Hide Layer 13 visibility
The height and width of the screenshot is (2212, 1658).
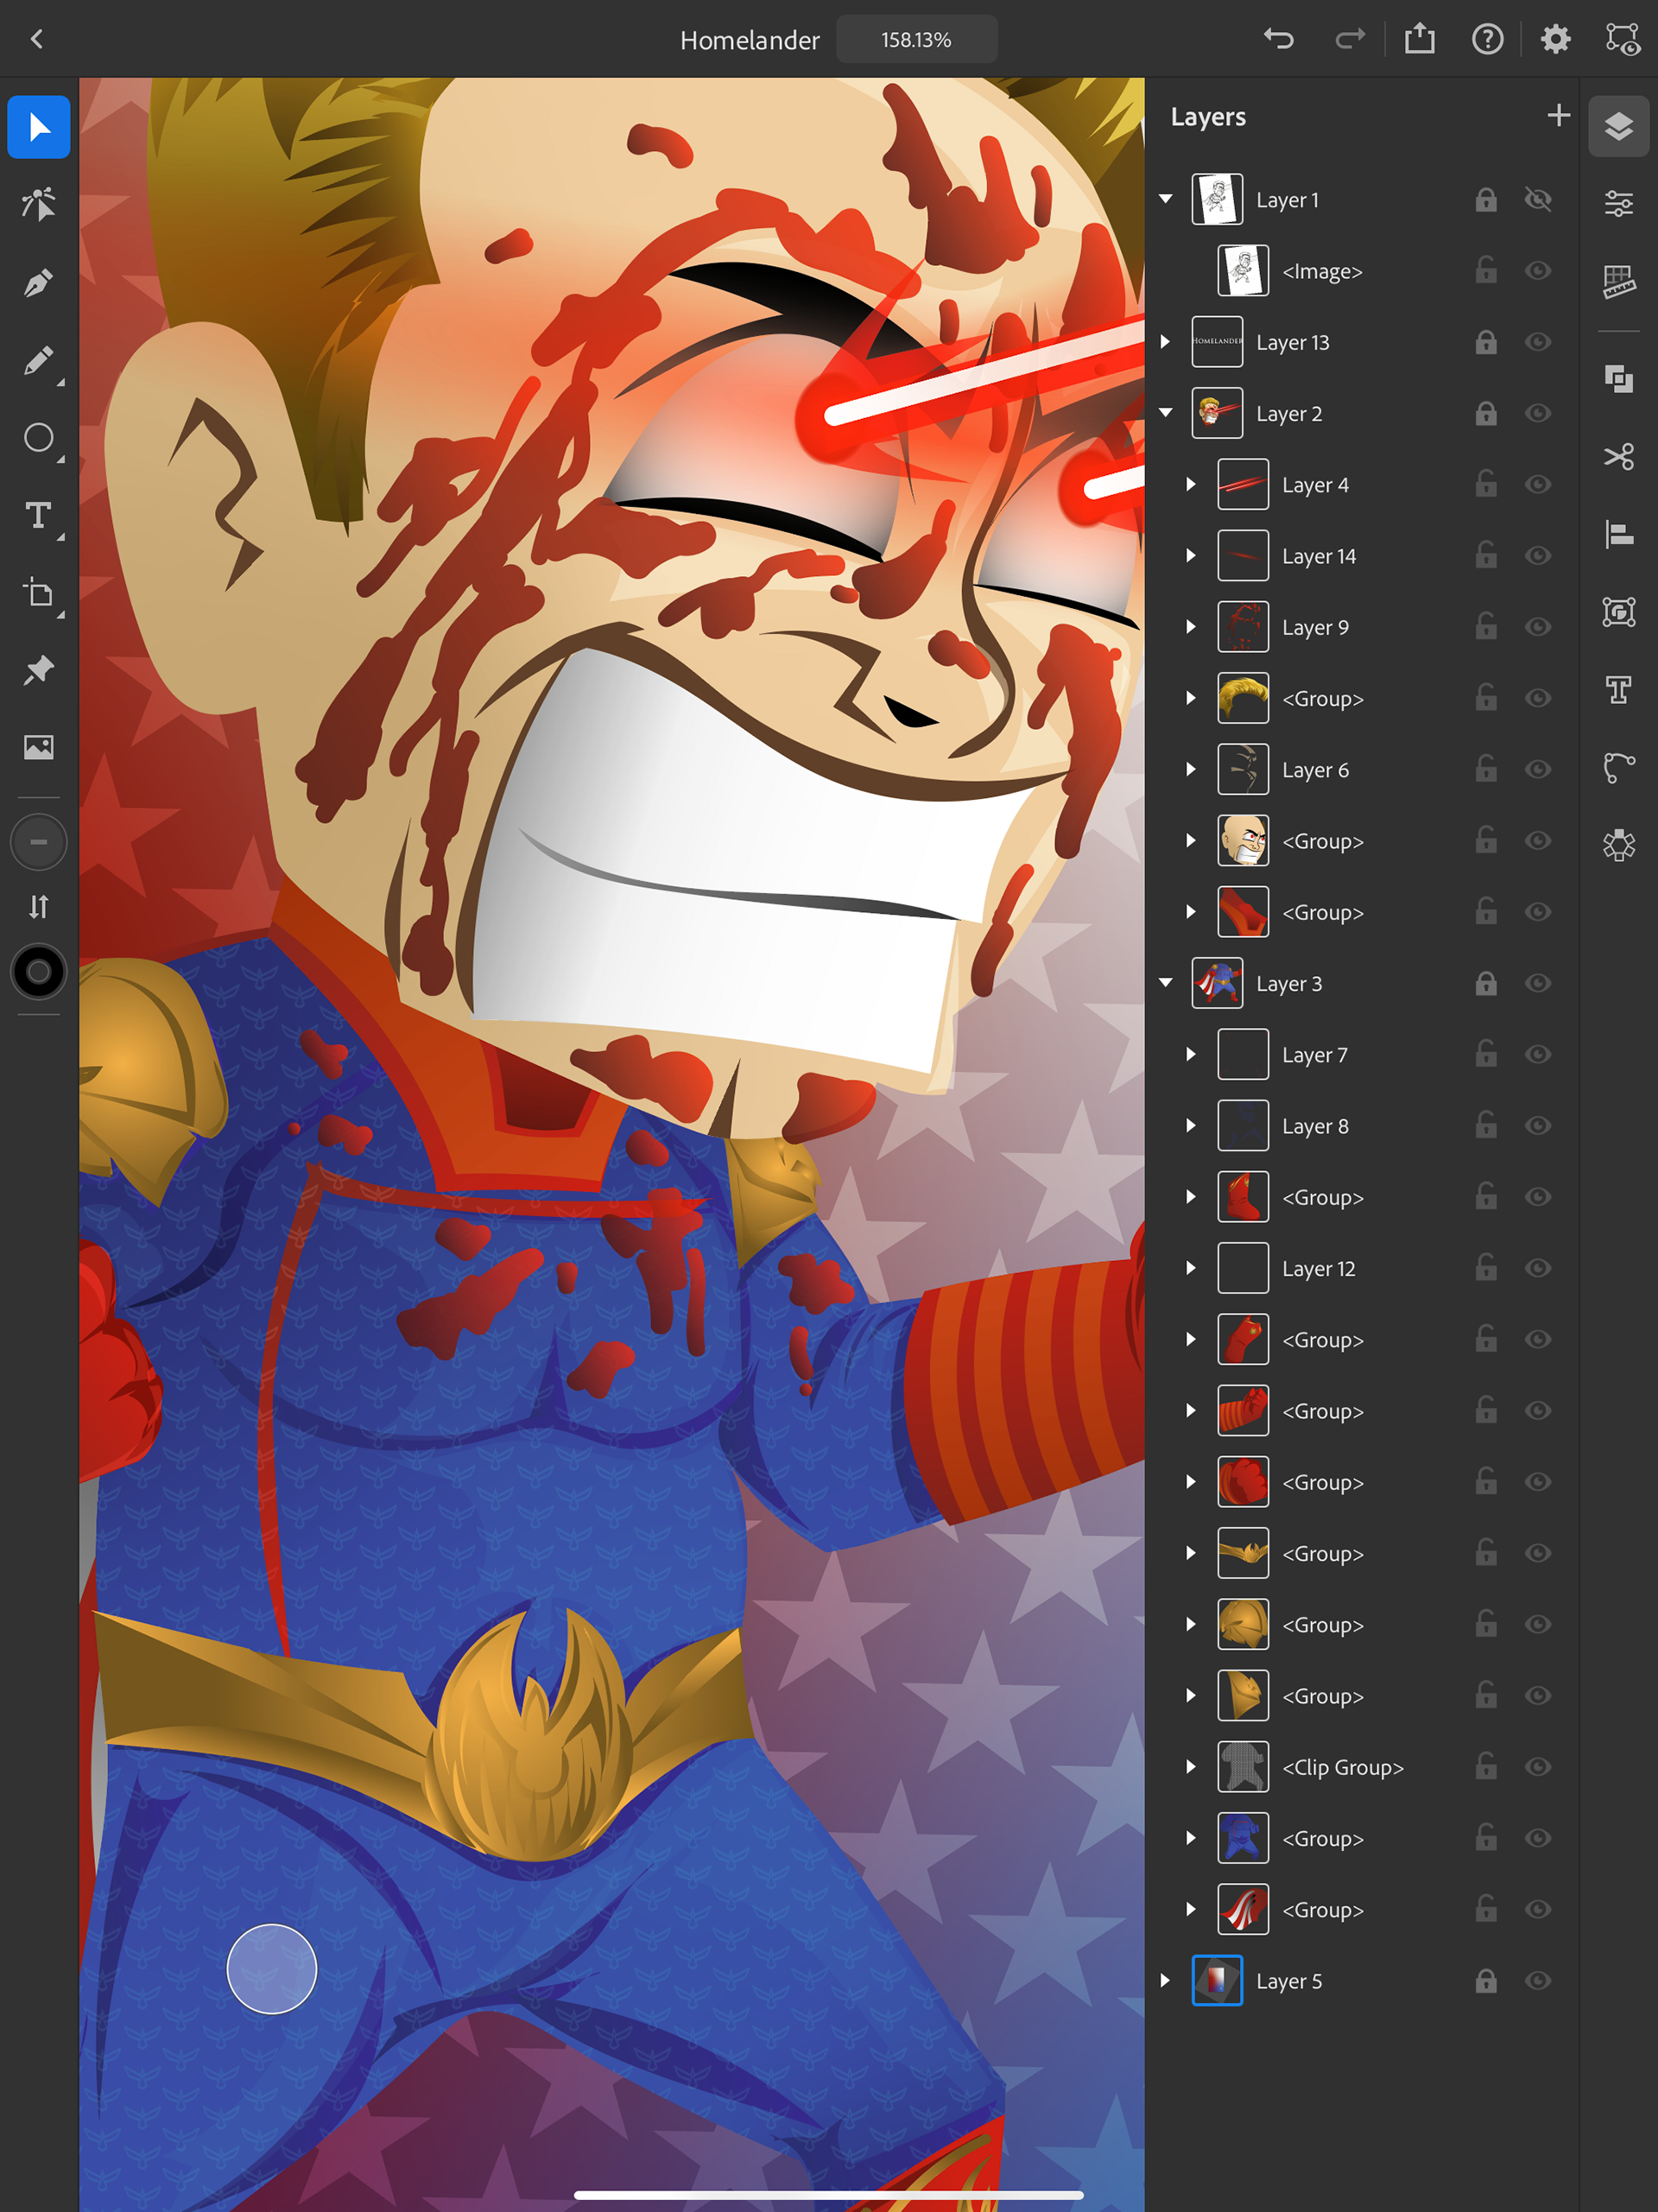click(x=1538, y=342)
